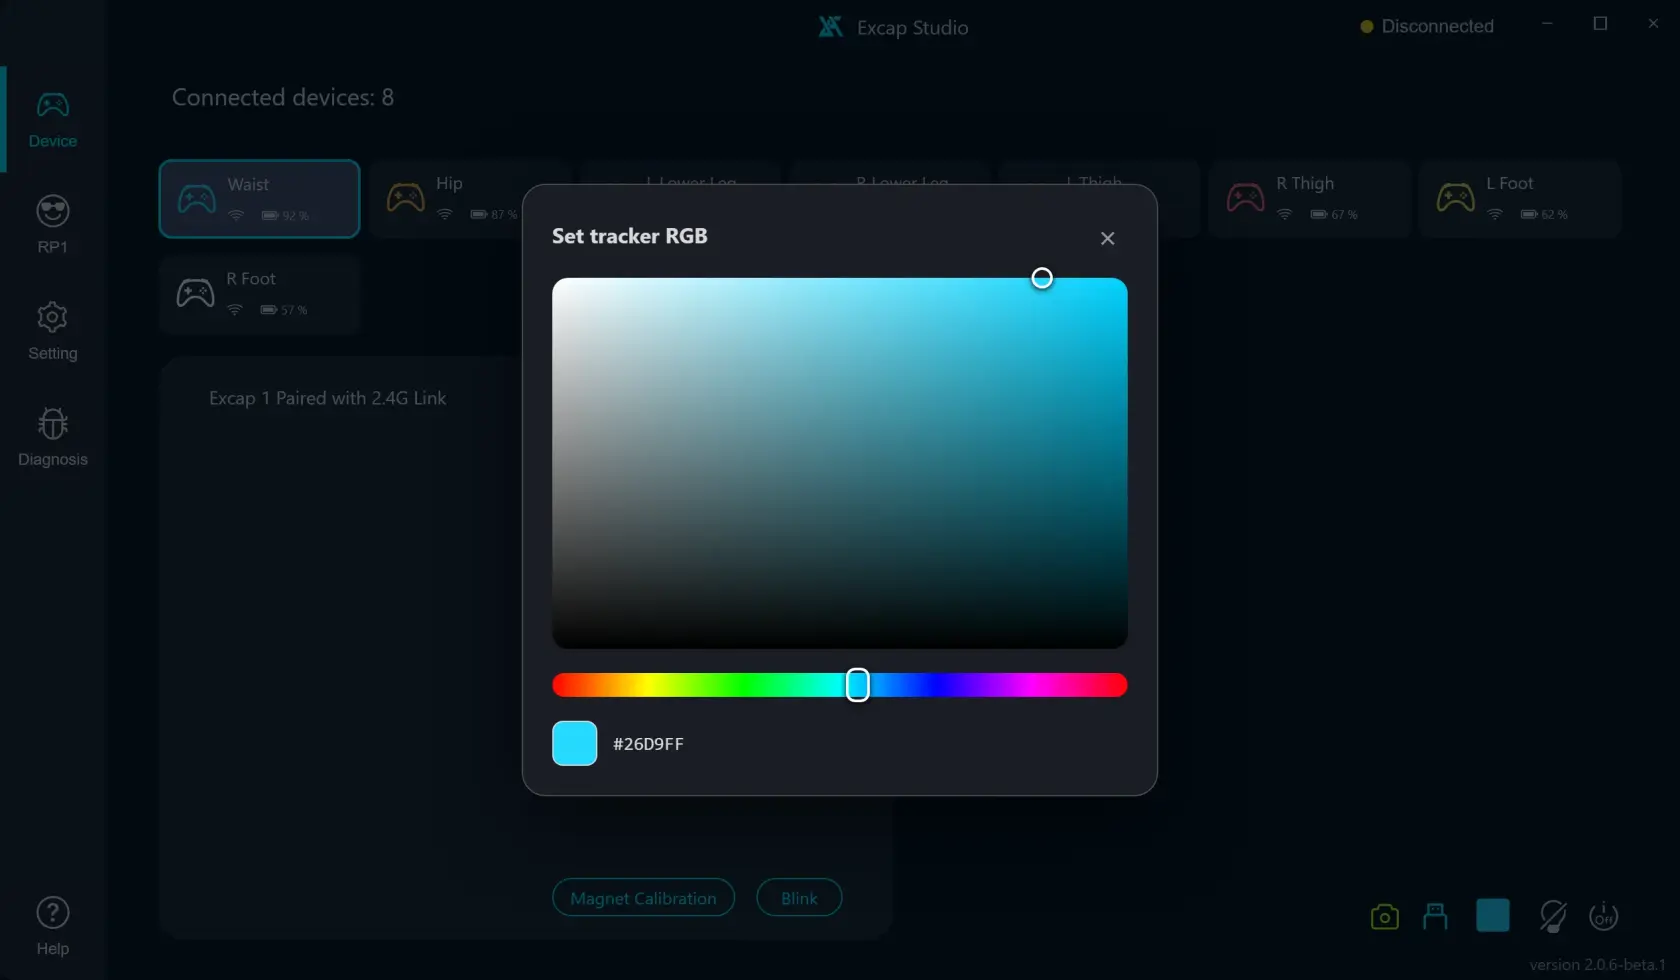
Task: Click the R Foot battery 57% indicator
Action: (284, 310)
